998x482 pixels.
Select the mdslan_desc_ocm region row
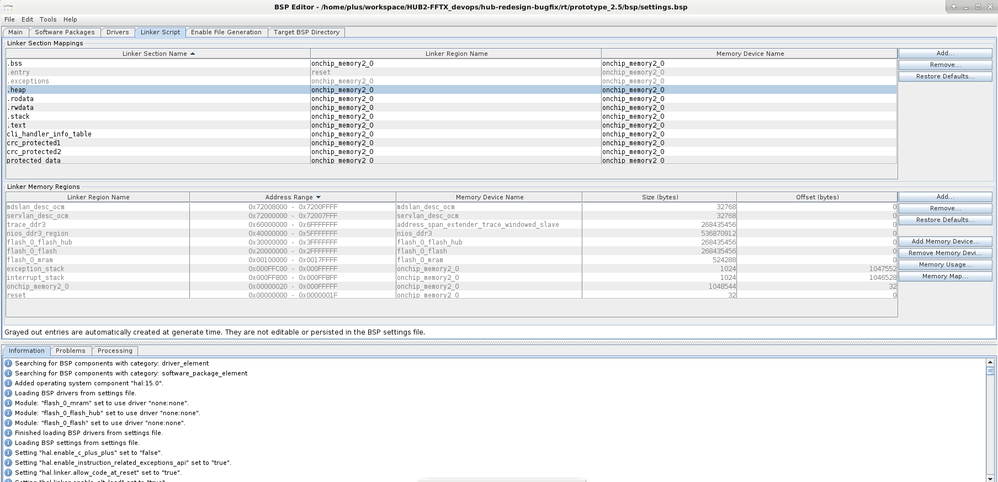click(x=451, y=207)
